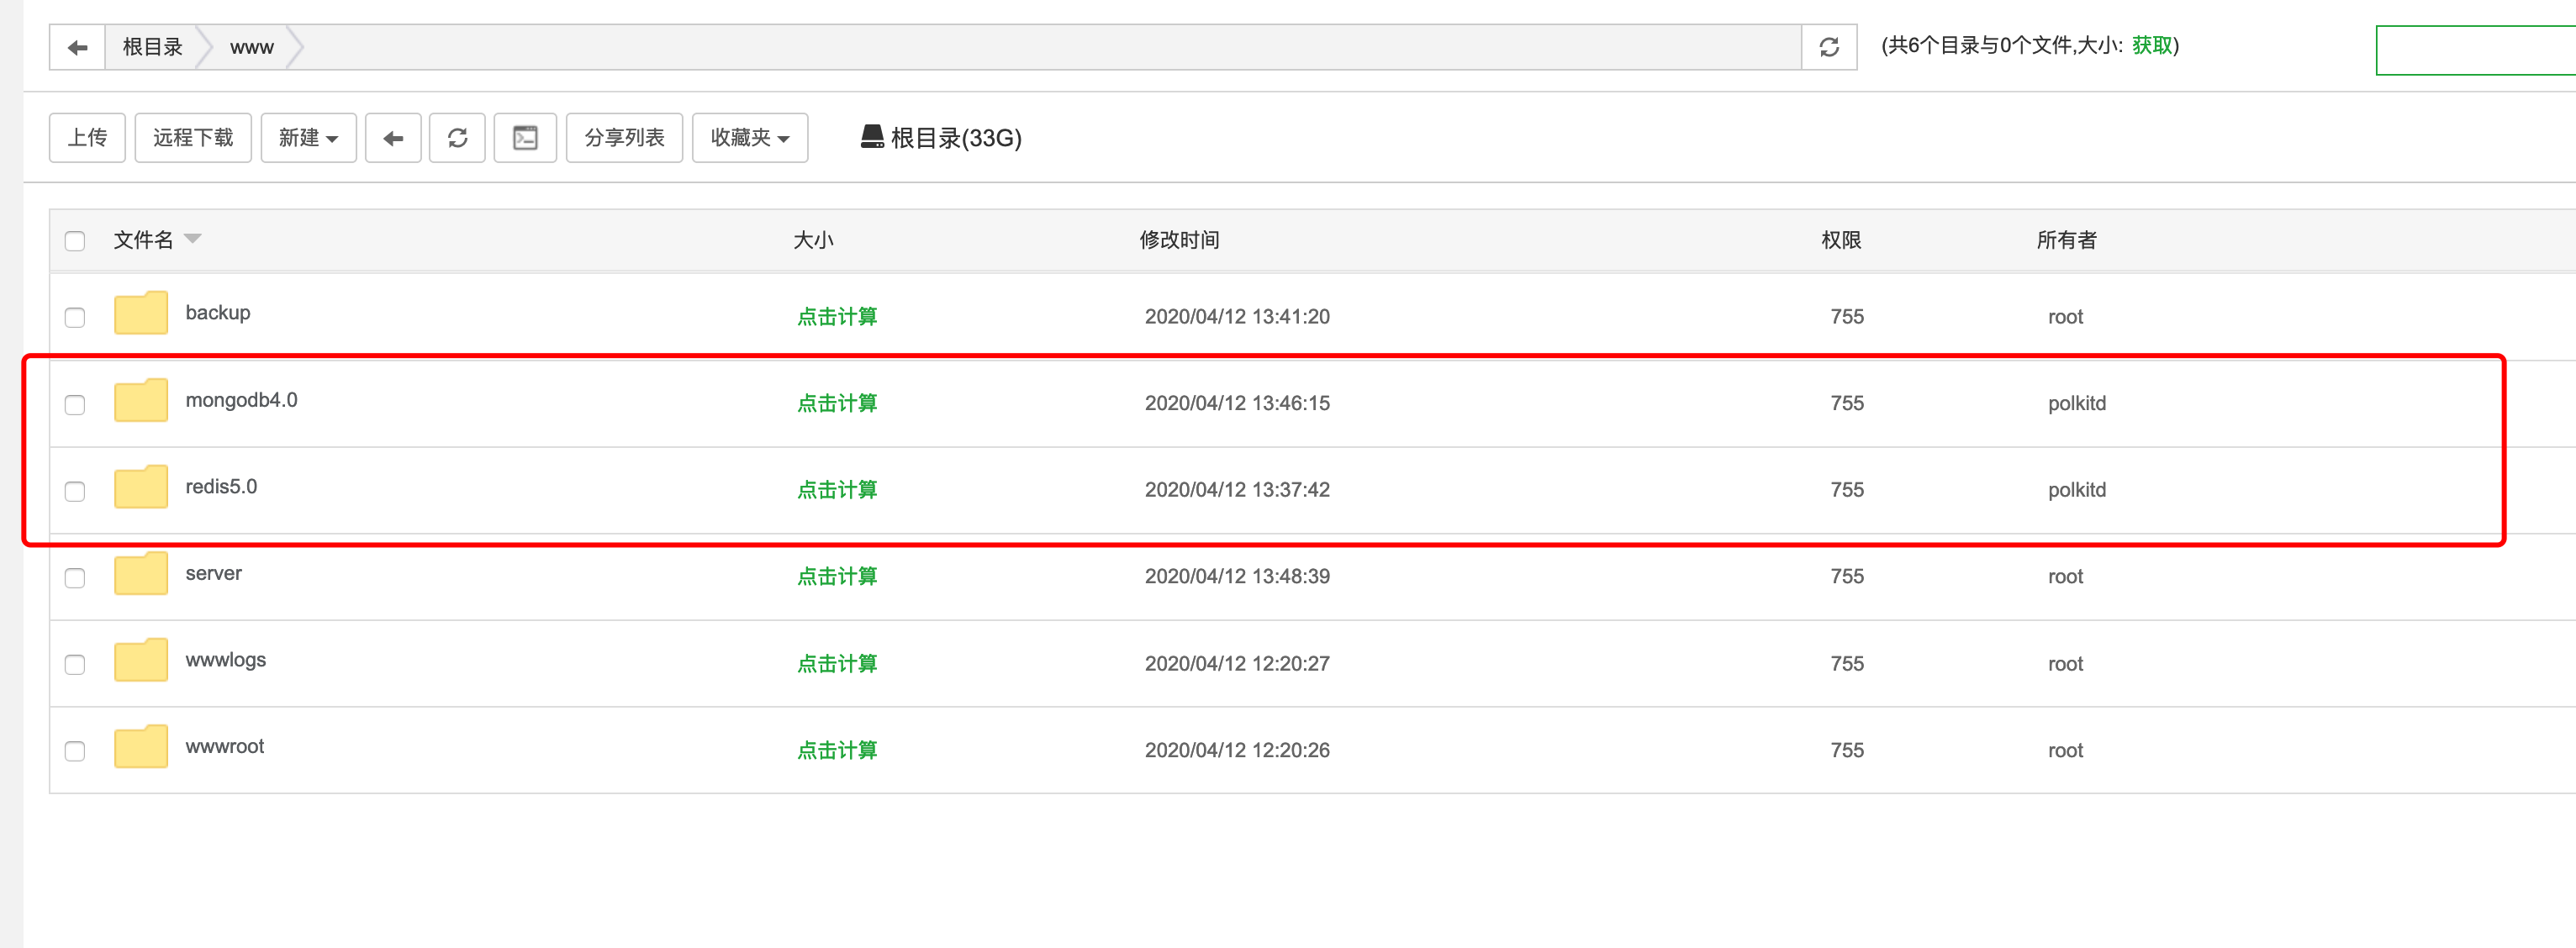Click date 2020/04/12 13:37:42
Screen dimensions: 2576x948
tap(1237, 490)
